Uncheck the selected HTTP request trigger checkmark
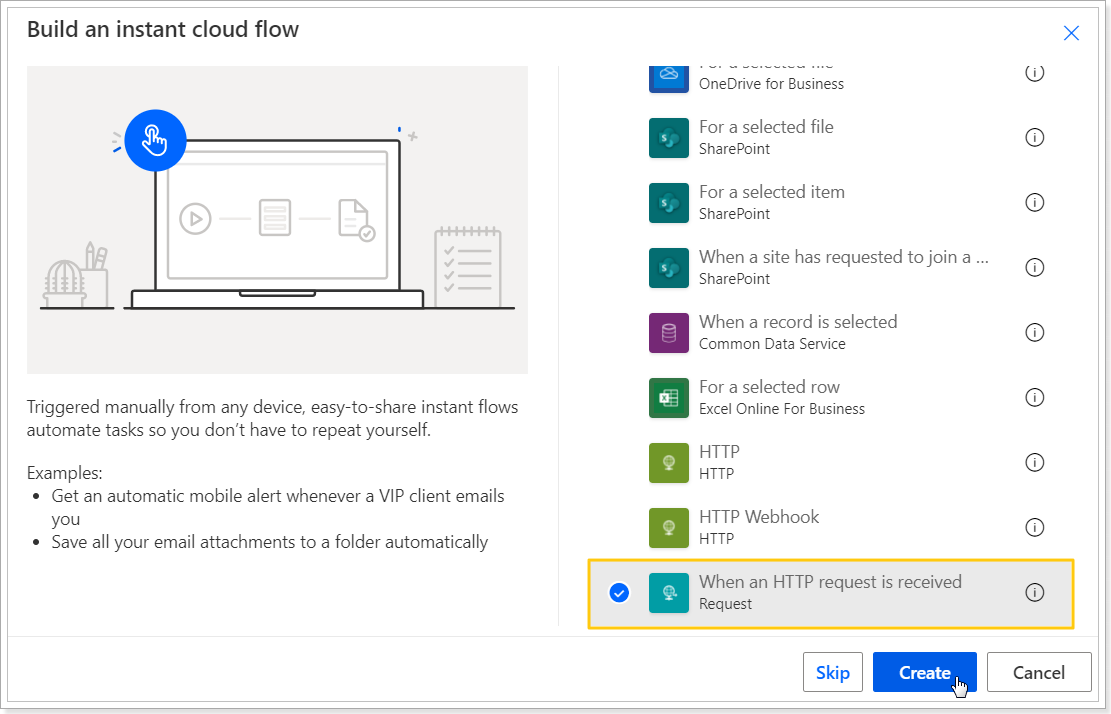The image size is (1111, 714). pyautogui.click(x=619, y=593)
